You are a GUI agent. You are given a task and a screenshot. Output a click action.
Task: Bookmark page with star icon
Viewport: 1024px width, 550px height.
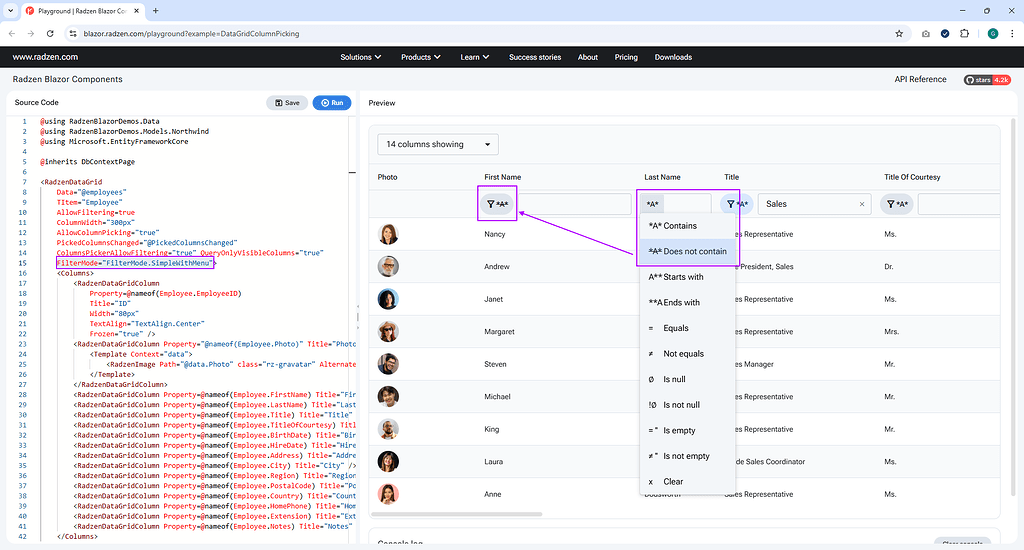(899, 33)
